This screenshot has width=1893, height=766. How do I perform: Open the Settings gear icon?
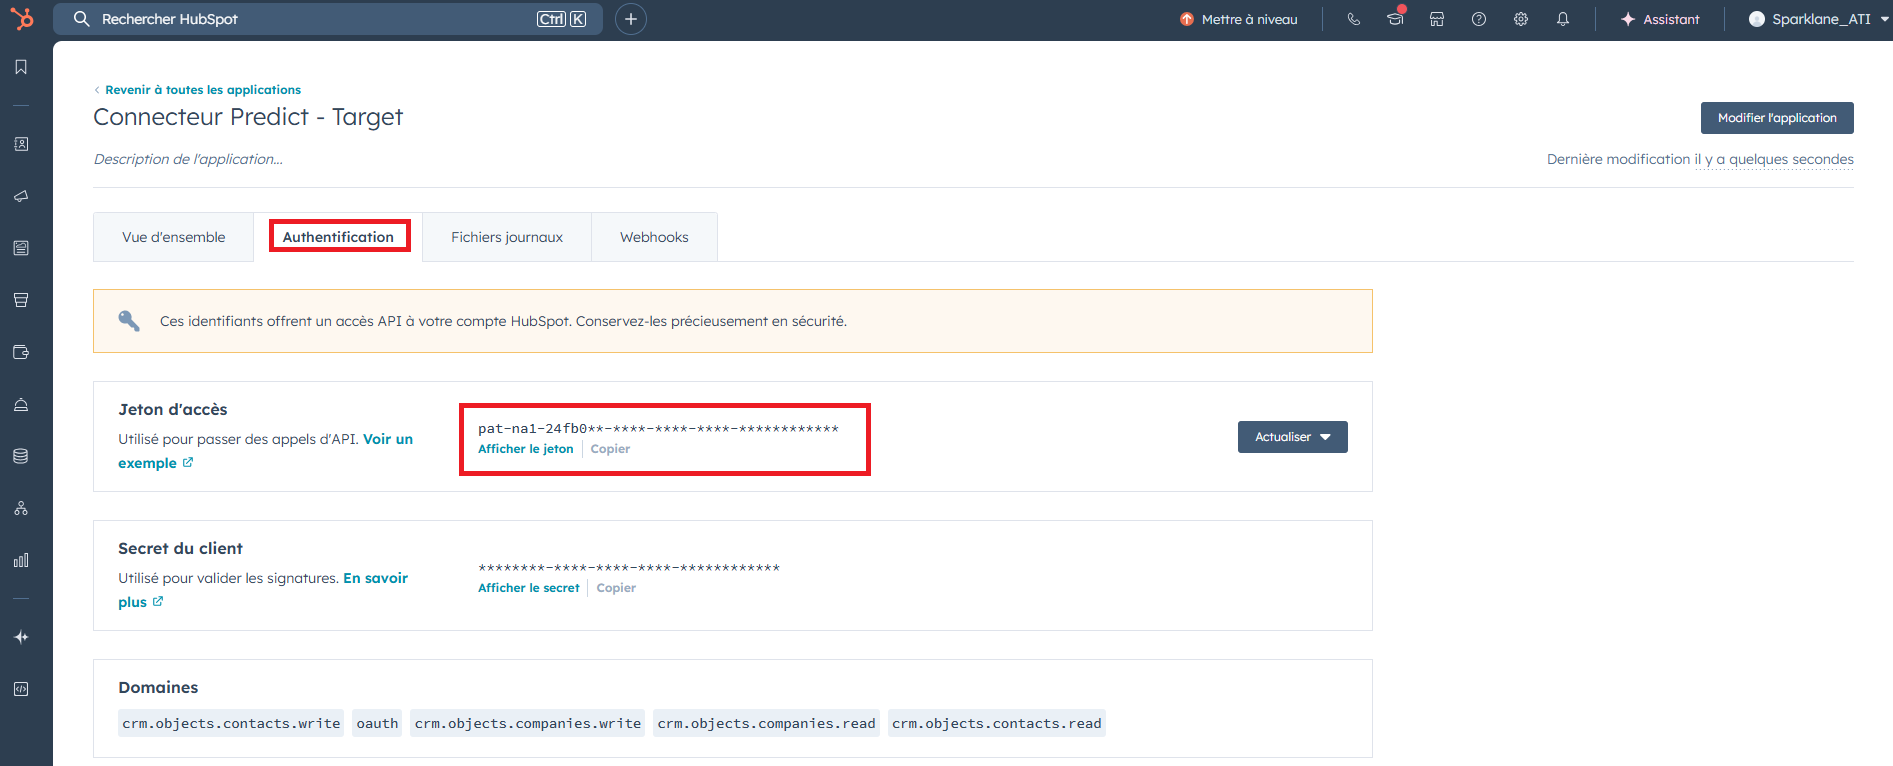(1521, 19)
